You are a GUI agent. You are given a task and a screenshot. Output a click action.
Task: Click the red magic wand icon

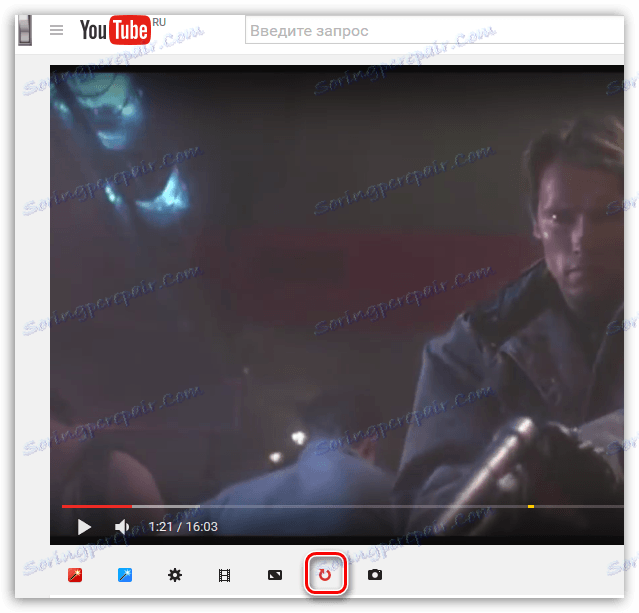point(75,575)
